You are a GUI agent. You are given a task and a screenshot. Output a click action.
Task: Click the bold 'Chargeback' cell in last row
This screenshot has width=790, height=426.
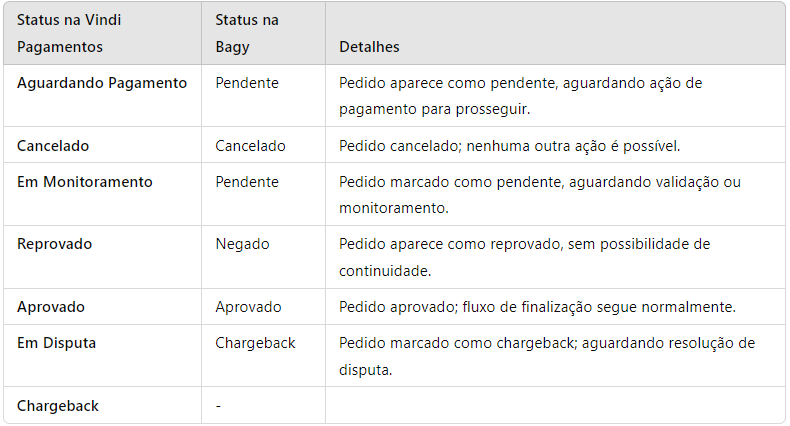coord(58,406)
